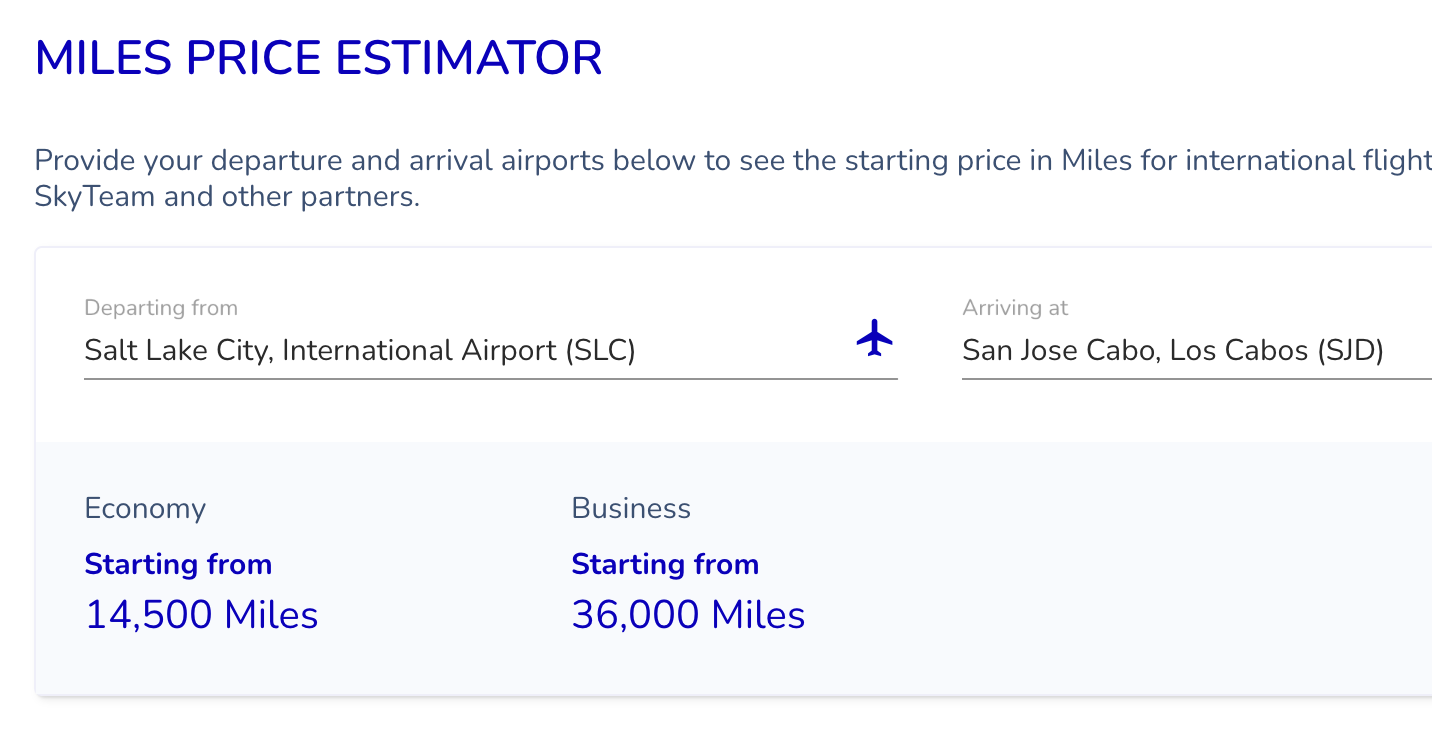Click the word 'Miles' after 36,000
This screenshot has width=1432, height=746.
click(x=758, y=614)
